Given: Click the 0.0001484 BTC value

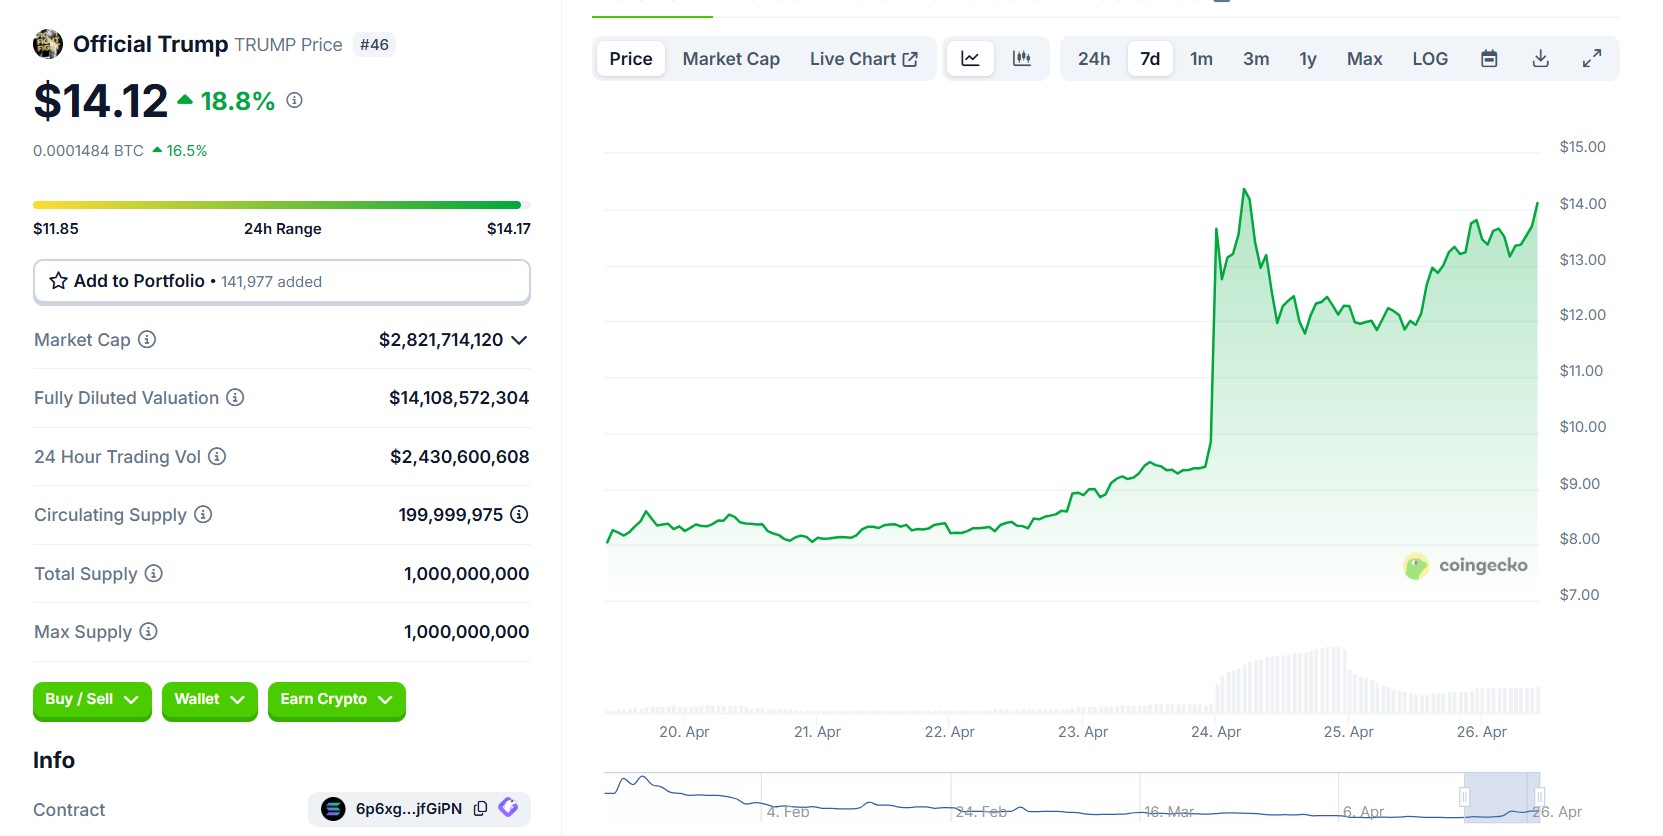Looking at the screenshot, I should tap(88, 151).
